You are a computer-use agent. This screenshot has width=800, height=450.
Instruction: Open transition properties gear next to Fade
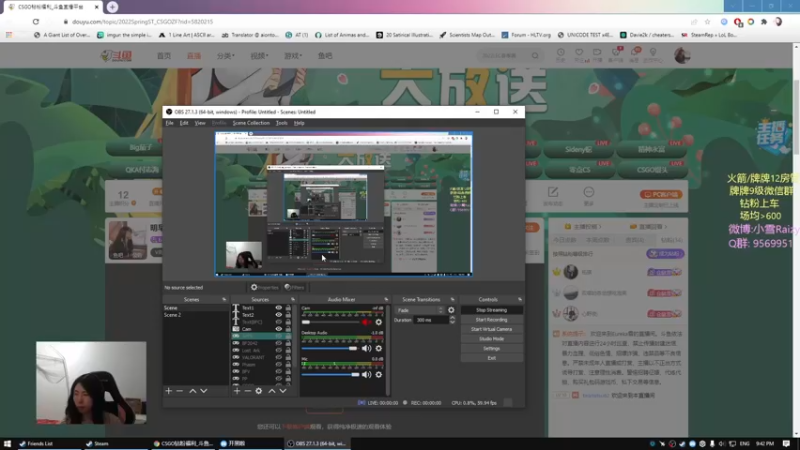(451, 310)
